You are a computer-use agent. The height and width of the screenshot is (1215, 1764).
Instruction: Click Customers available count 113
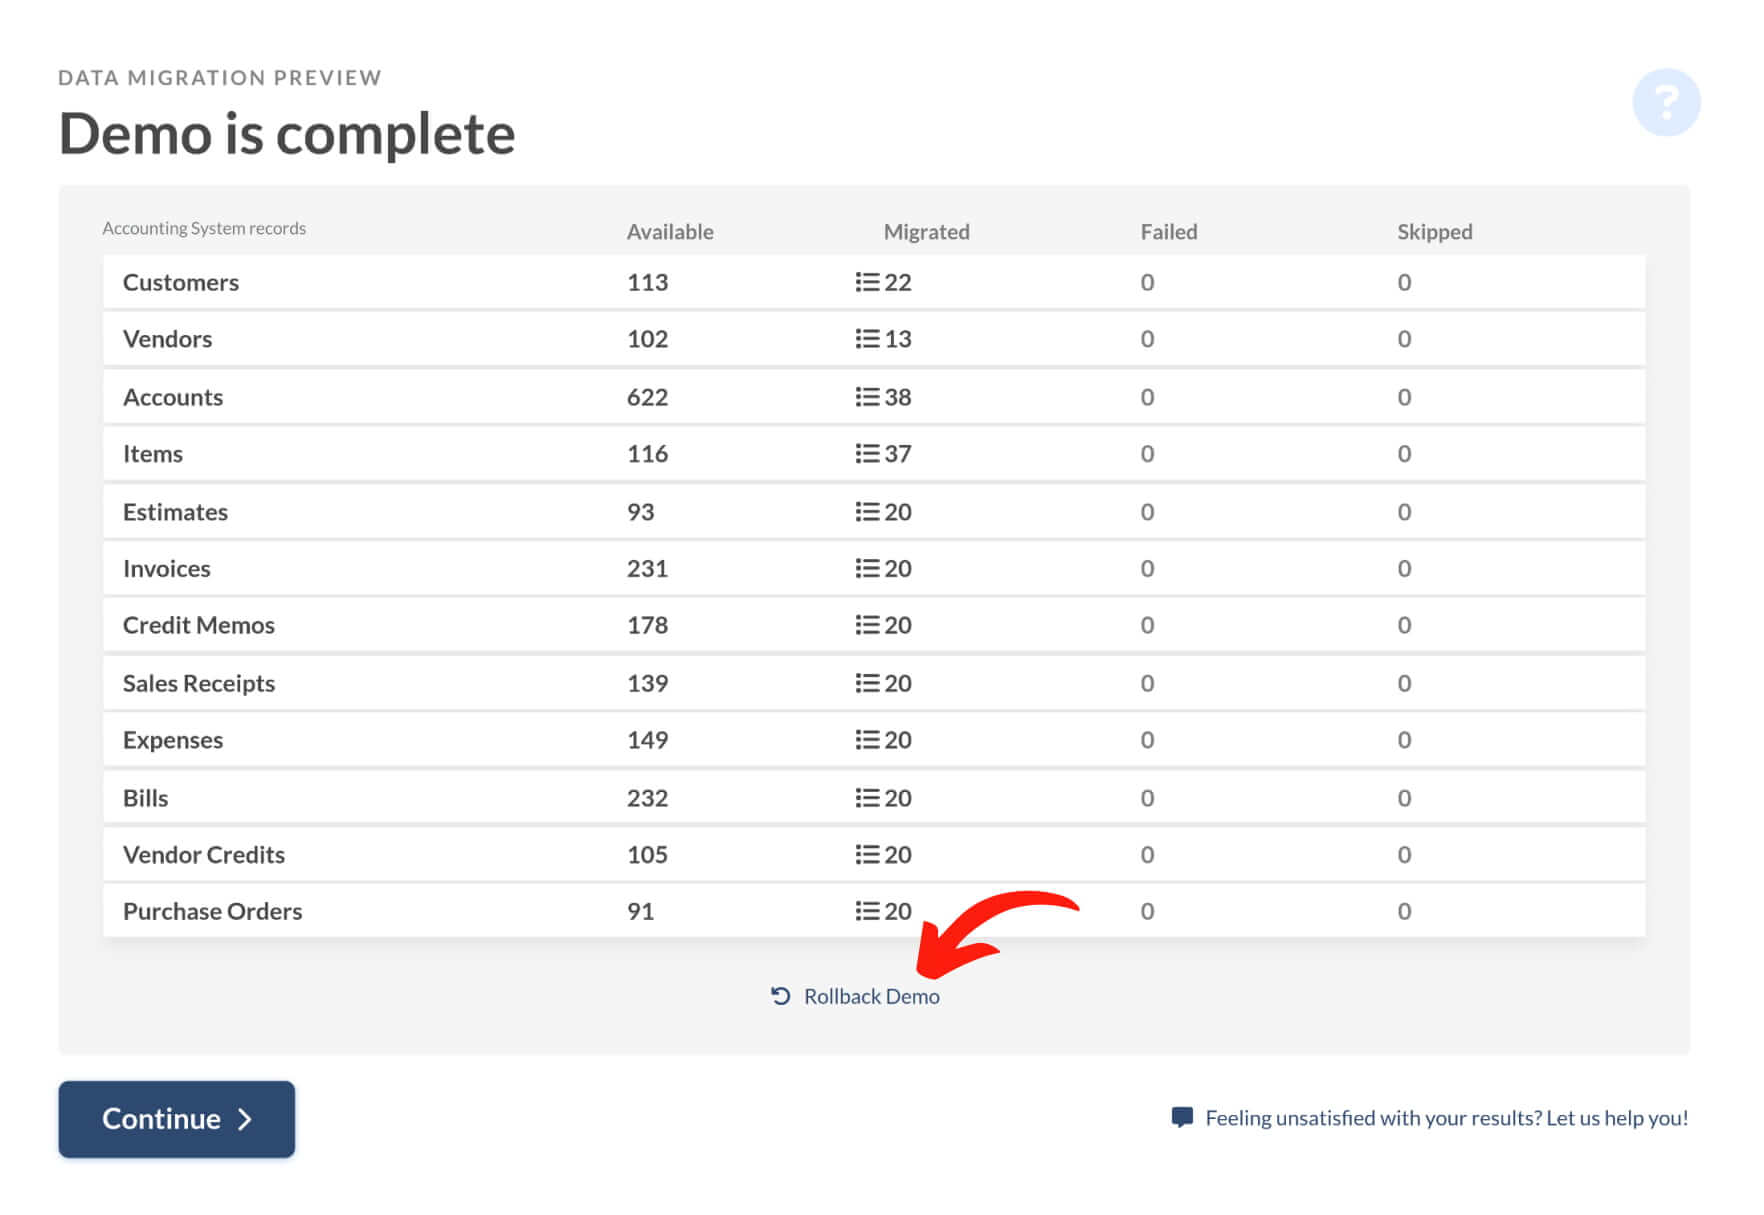tap(647, 283)
